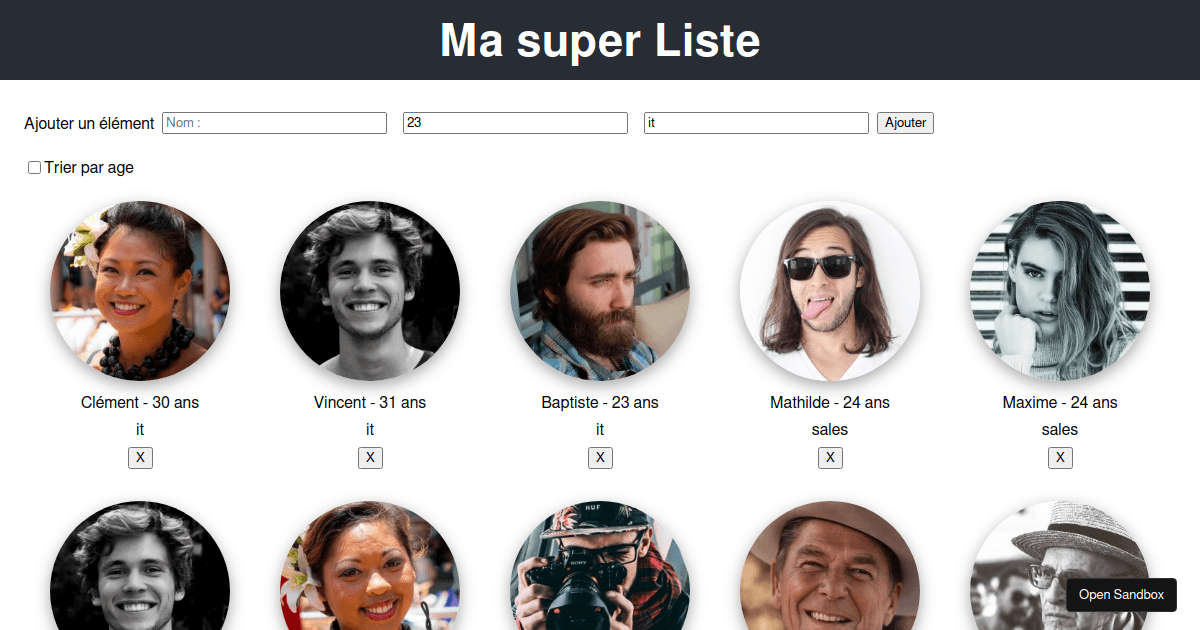This screenshot has height=630, width=1200.
Task: Click Vincent's profile photo
Action: [x=370, y=290]
